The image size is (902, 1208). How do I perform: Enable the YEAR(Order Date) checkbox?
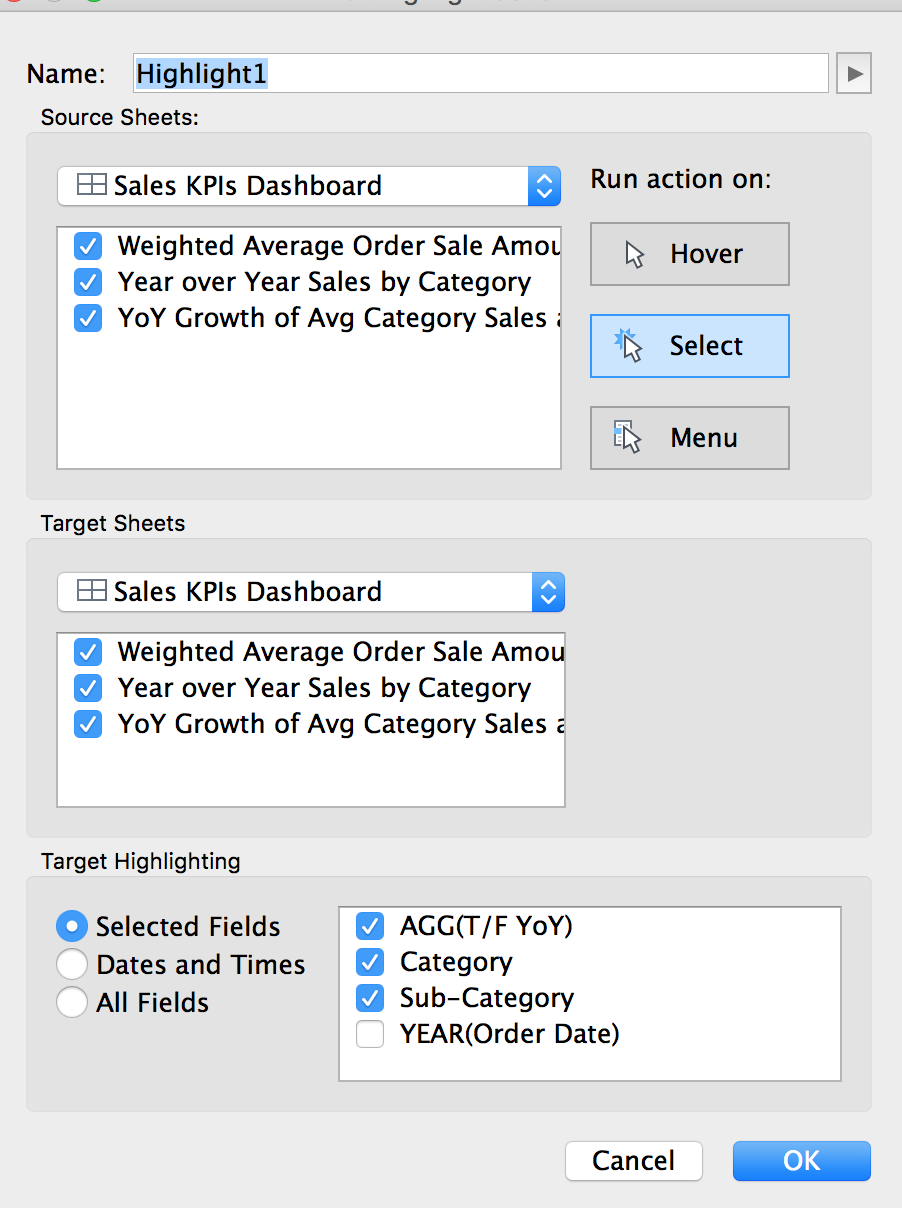click(x=370, y=1034)
